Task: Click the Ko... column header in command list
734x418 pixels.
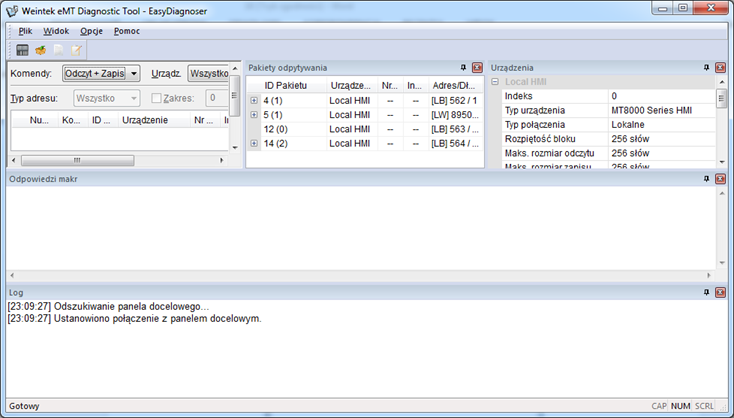Action: pos(72,120)
